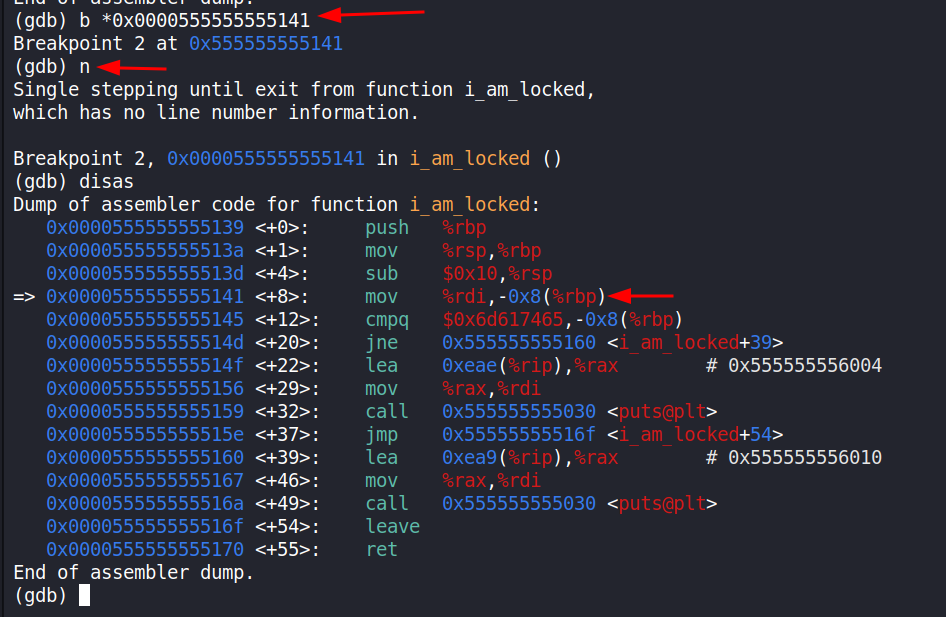The width and height of the screenshot is (946, 617).
Task: Click the terminal cursor at the last gdb prompt
Action: (84, 595)
